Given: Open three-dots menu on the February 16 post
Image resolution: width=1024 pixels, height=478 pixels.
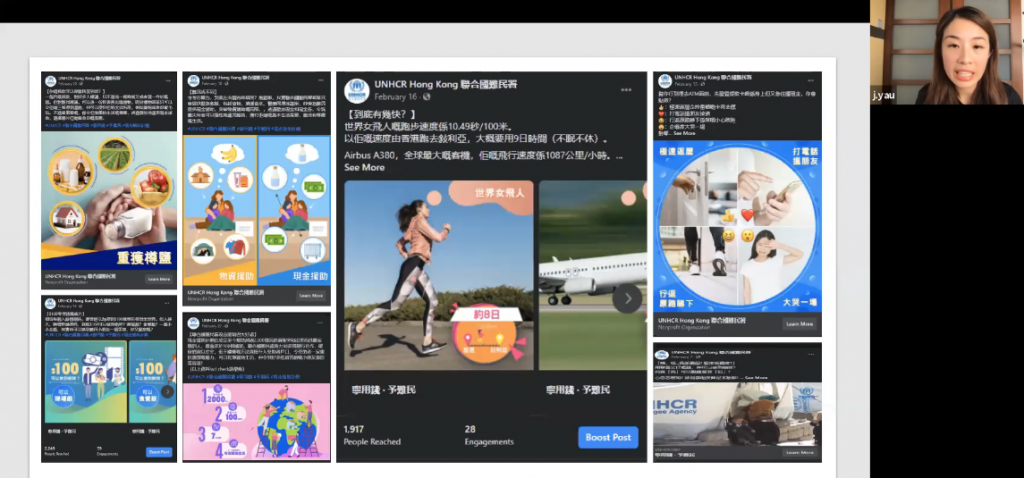Looking at the screenshot, I should pos(626,89).
